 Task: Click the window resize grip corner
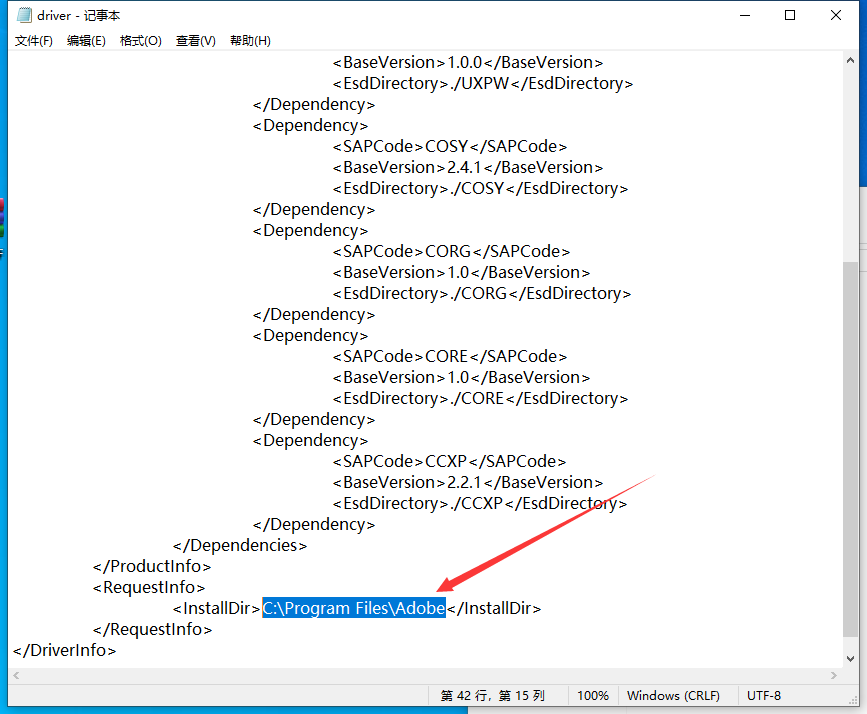[853, 700]
